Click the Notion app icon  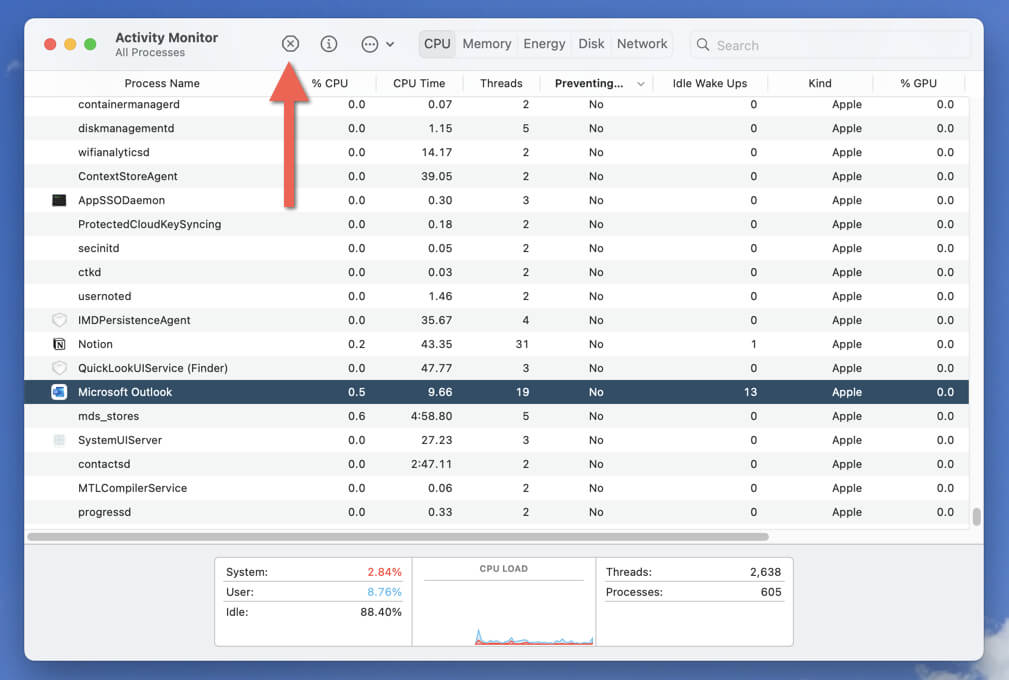pyautogui.click(x=59, y=344)
